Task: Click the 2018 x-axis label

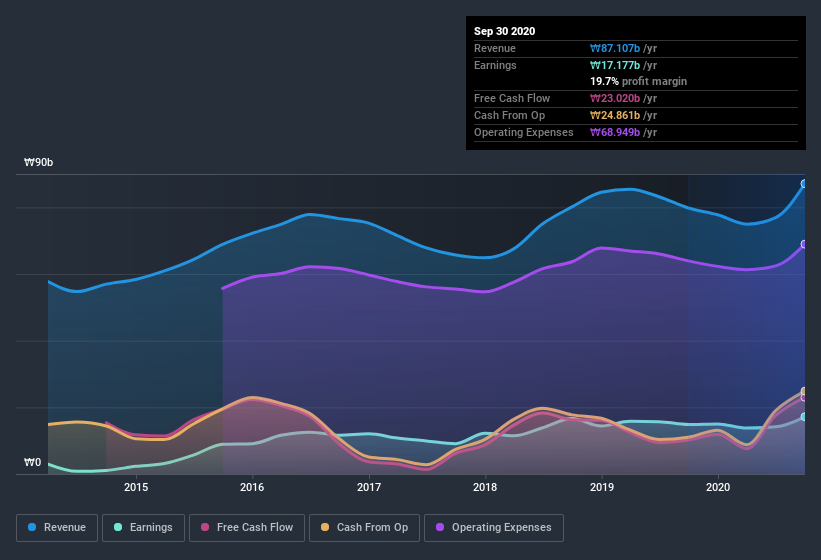Action: pyautogui.click(x=485, y=487)
